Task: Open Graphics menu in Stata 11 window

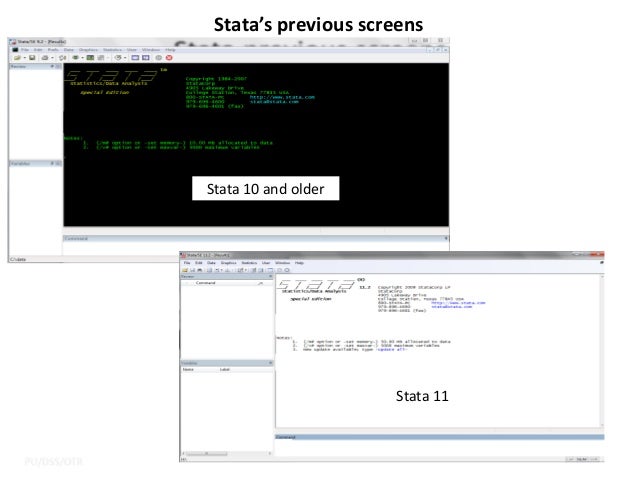Action: pyautogui.click(x=228, y=263)
